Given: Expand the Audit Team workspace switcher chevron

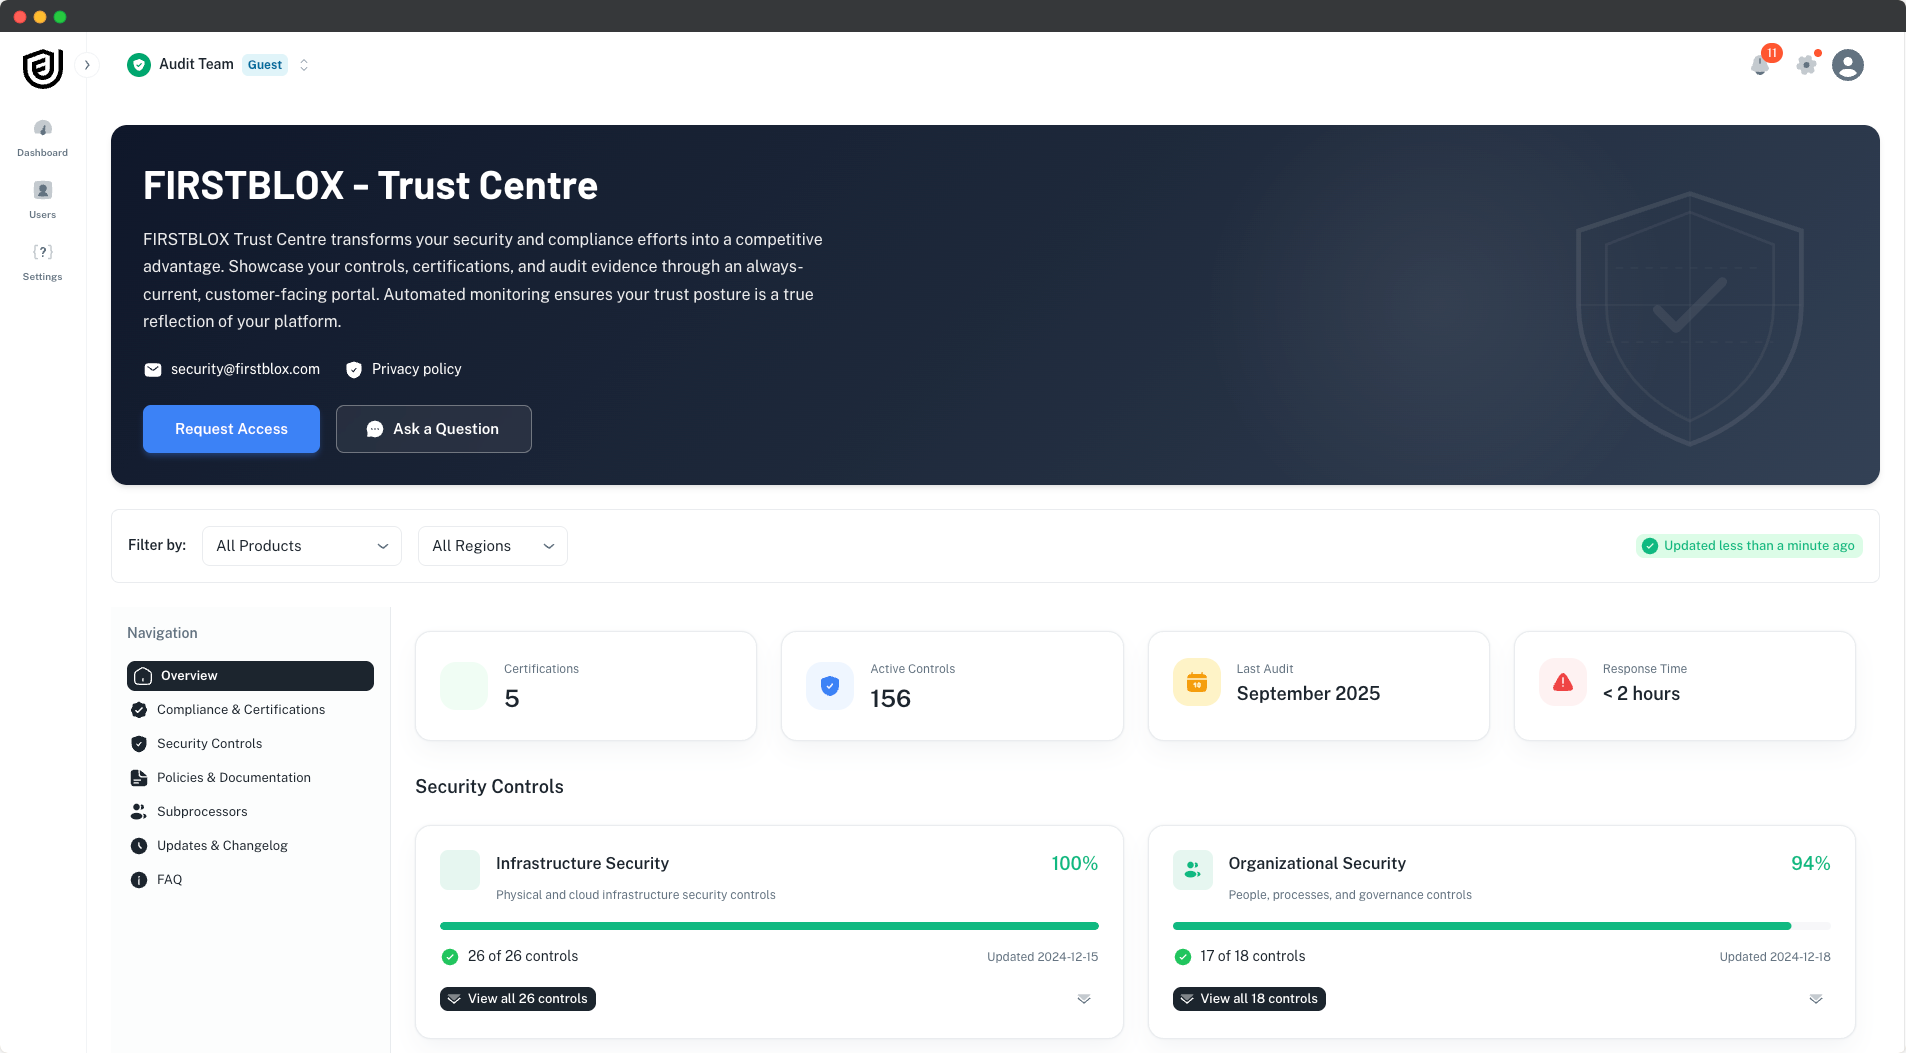Looking at the screenshot, I should [303, 64].
